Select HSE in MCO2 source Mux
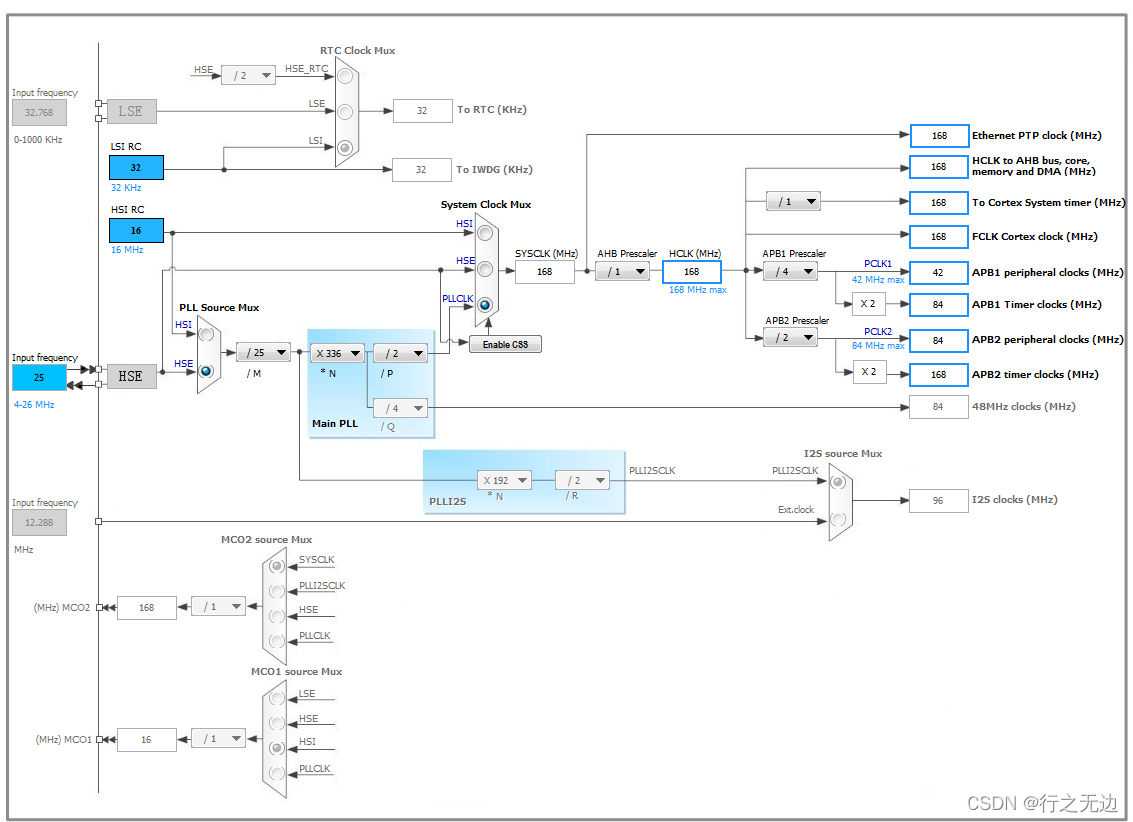1133x822 pixels. click(x=277, y=616)
